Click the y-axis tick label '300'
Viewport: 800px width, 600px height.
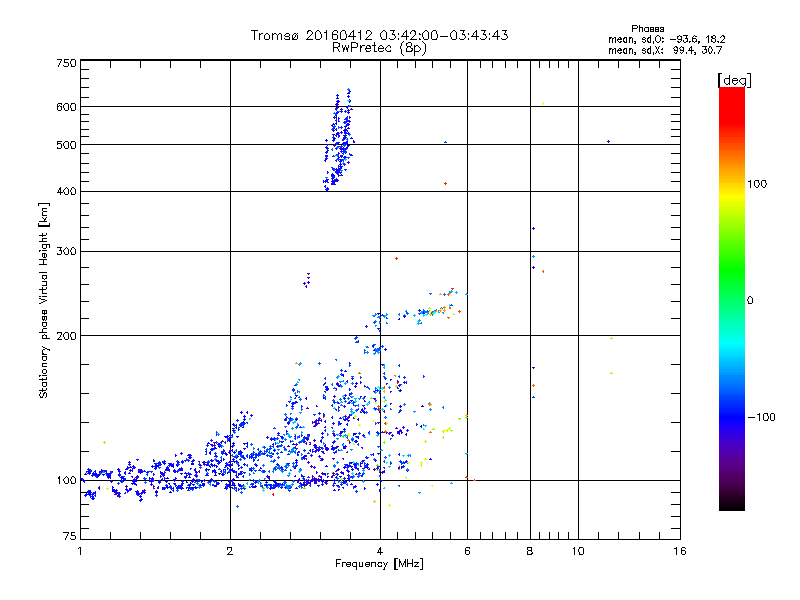click(x=66, y=252)
